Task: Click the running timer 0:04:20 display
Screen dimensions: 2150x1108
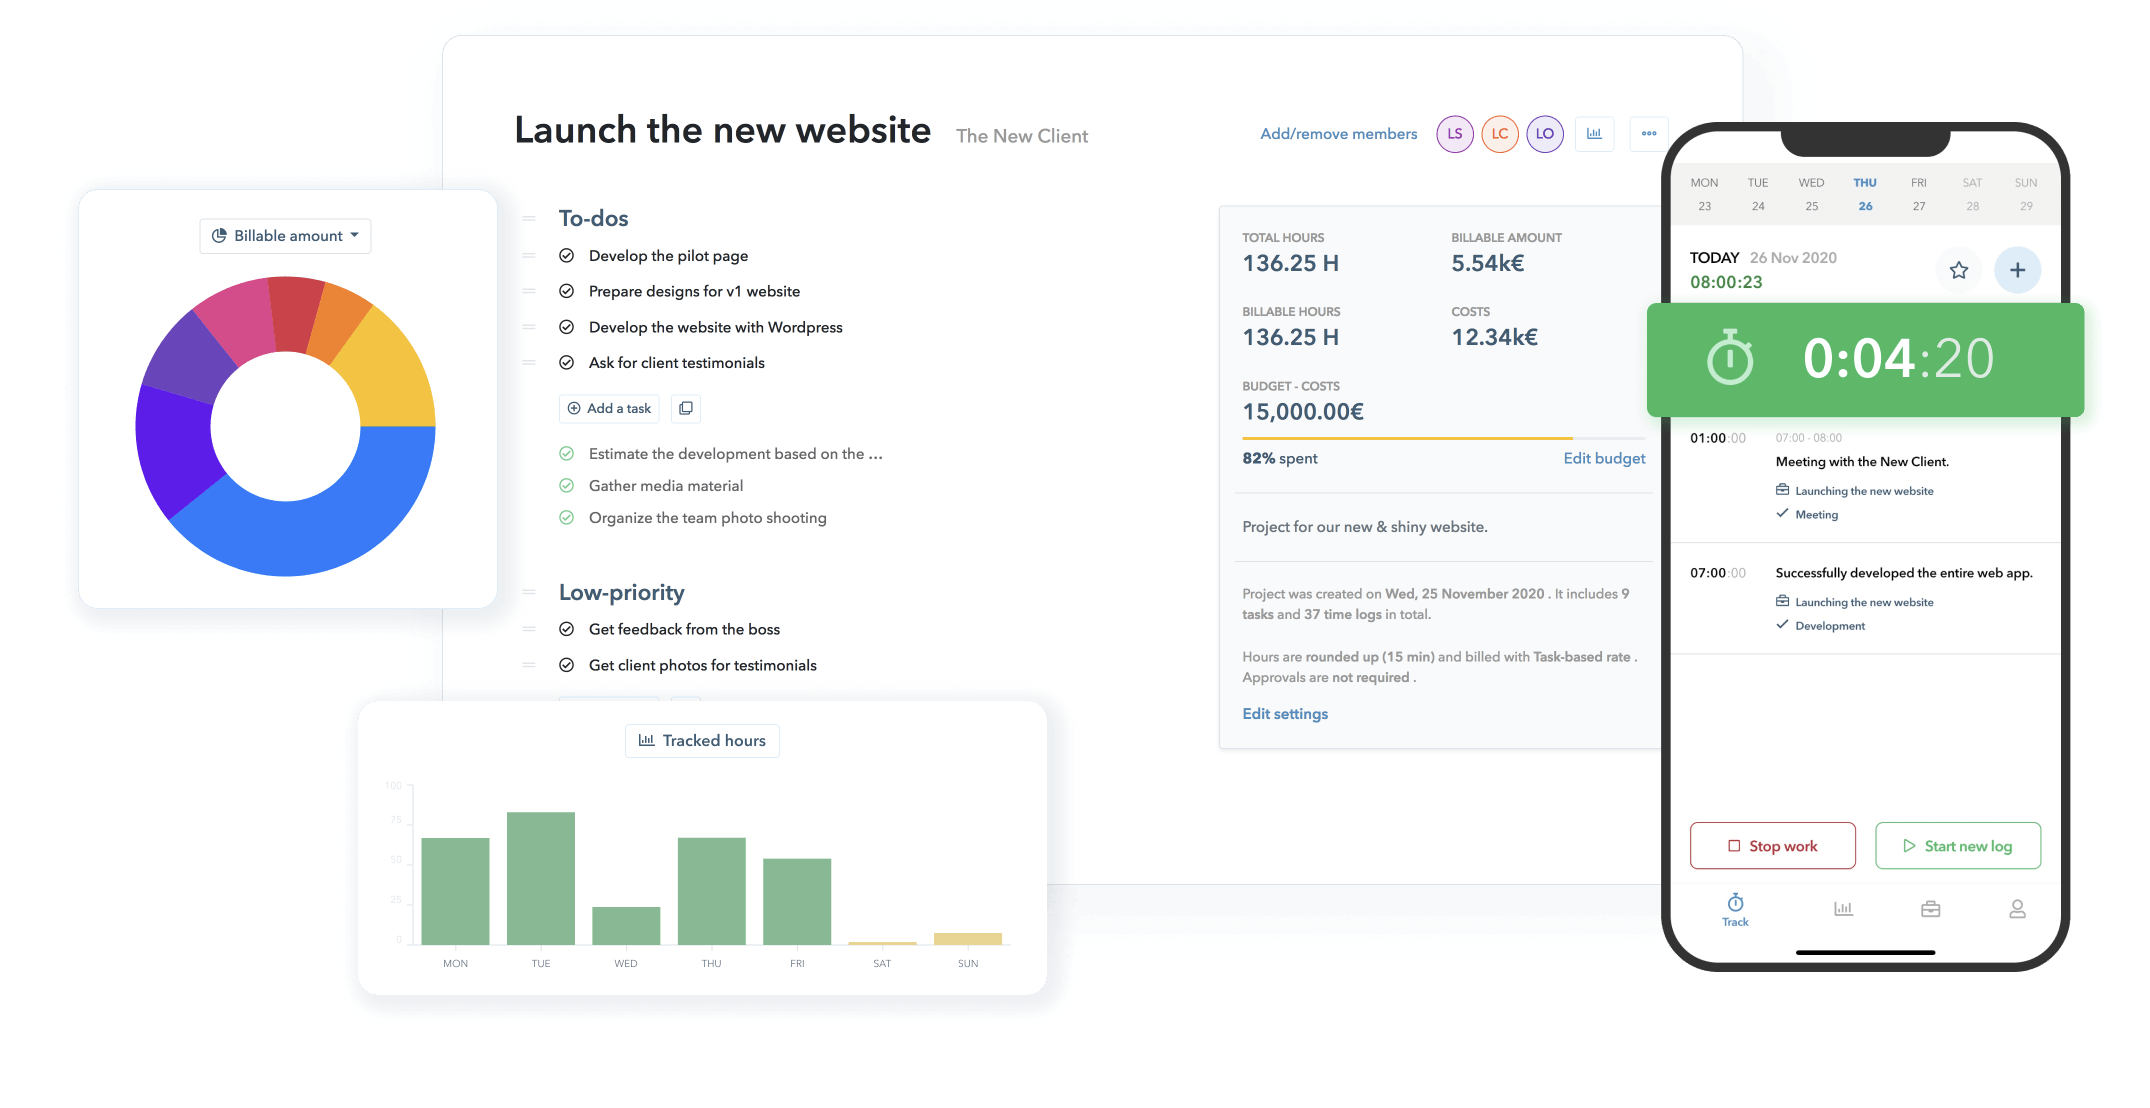Action: (x=1898, y=358)
